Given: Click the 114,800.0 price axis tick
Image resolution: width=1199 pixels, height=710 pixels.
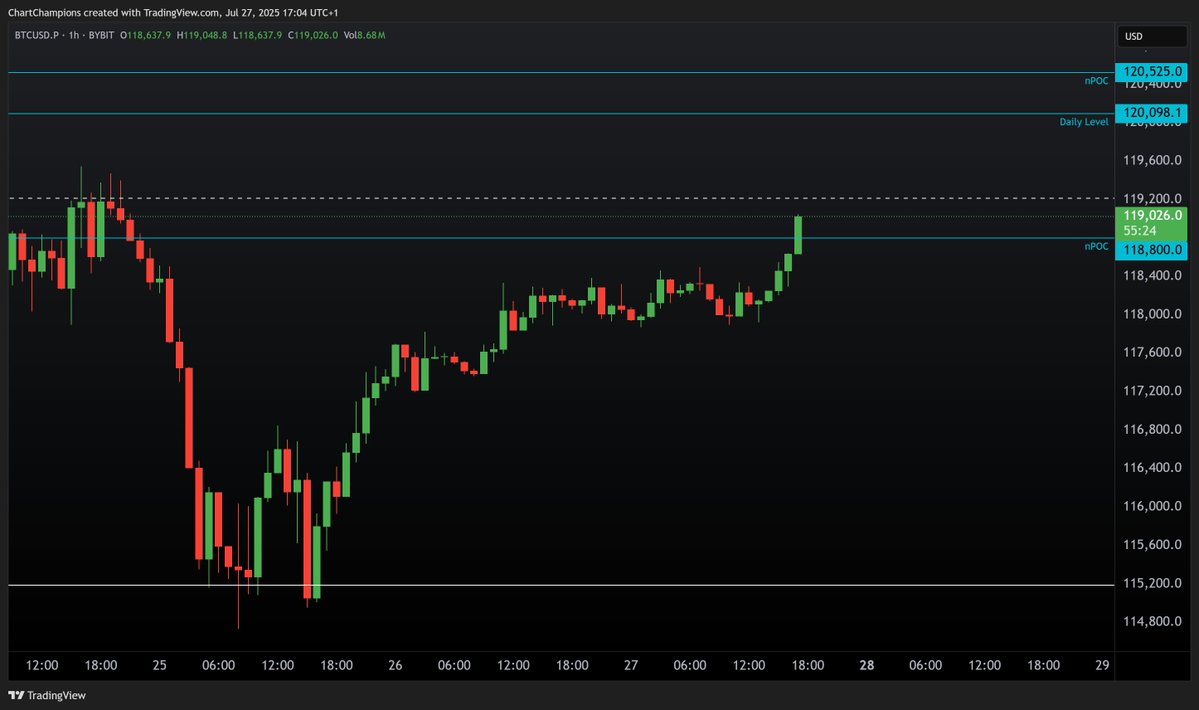Looking at the screenshot, I should pyautogui.click(x=1152, y=621).
